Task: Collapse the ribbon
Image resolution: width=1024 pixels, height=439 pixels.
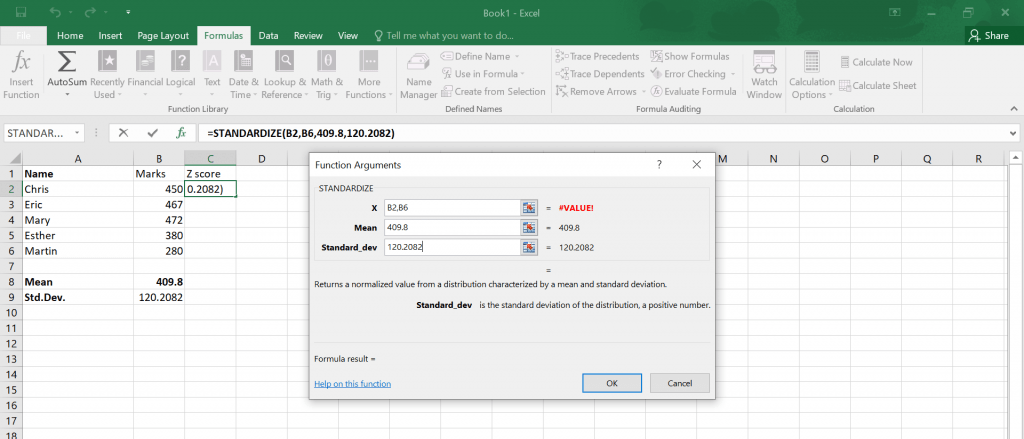Action: click(x=1014, y=109)
